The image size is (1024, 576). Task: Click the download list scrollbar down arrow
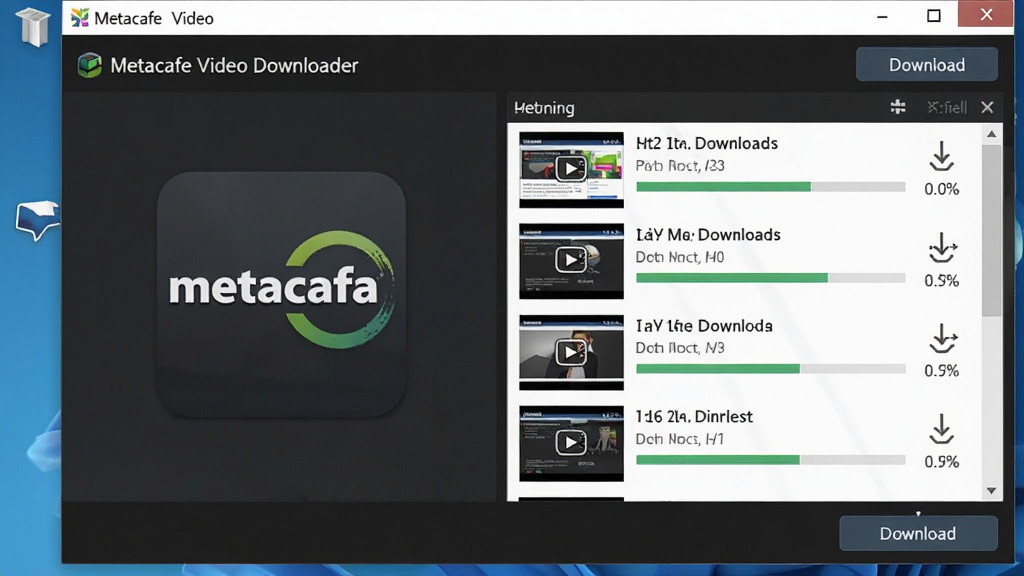click(x=991, y=490)
